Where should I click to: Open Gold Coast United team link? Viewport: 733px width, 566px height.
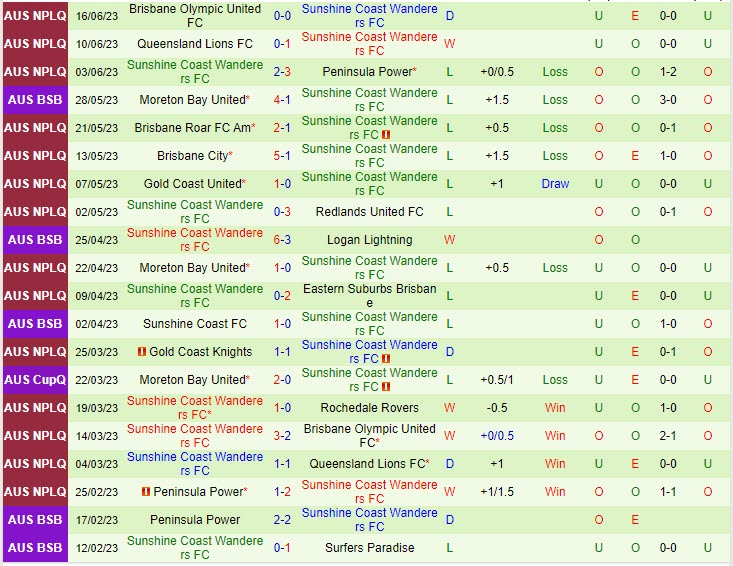coord(192,184)
